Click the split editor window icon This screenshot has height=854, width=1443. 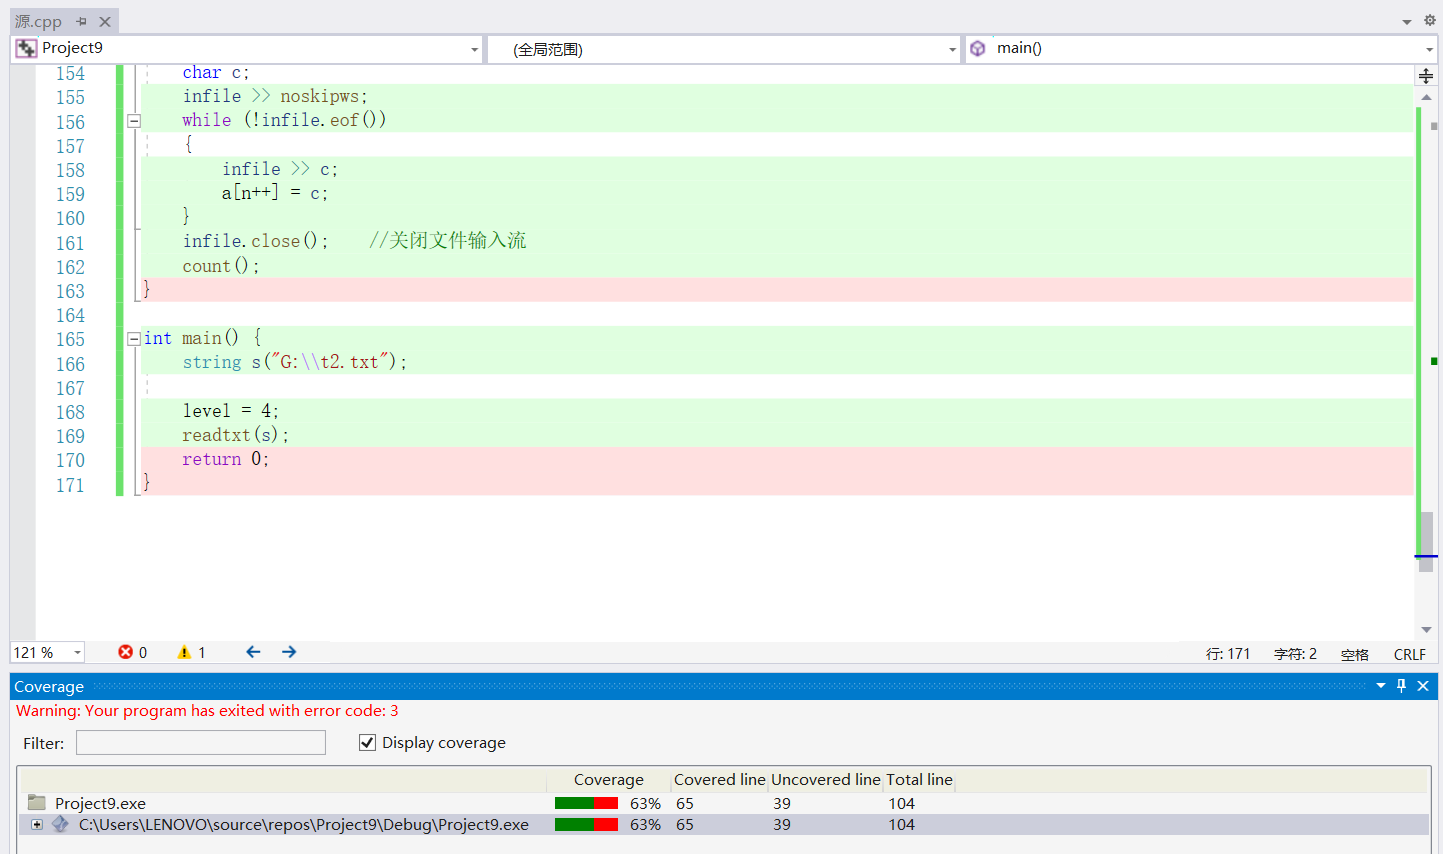tap(1425, 76)
